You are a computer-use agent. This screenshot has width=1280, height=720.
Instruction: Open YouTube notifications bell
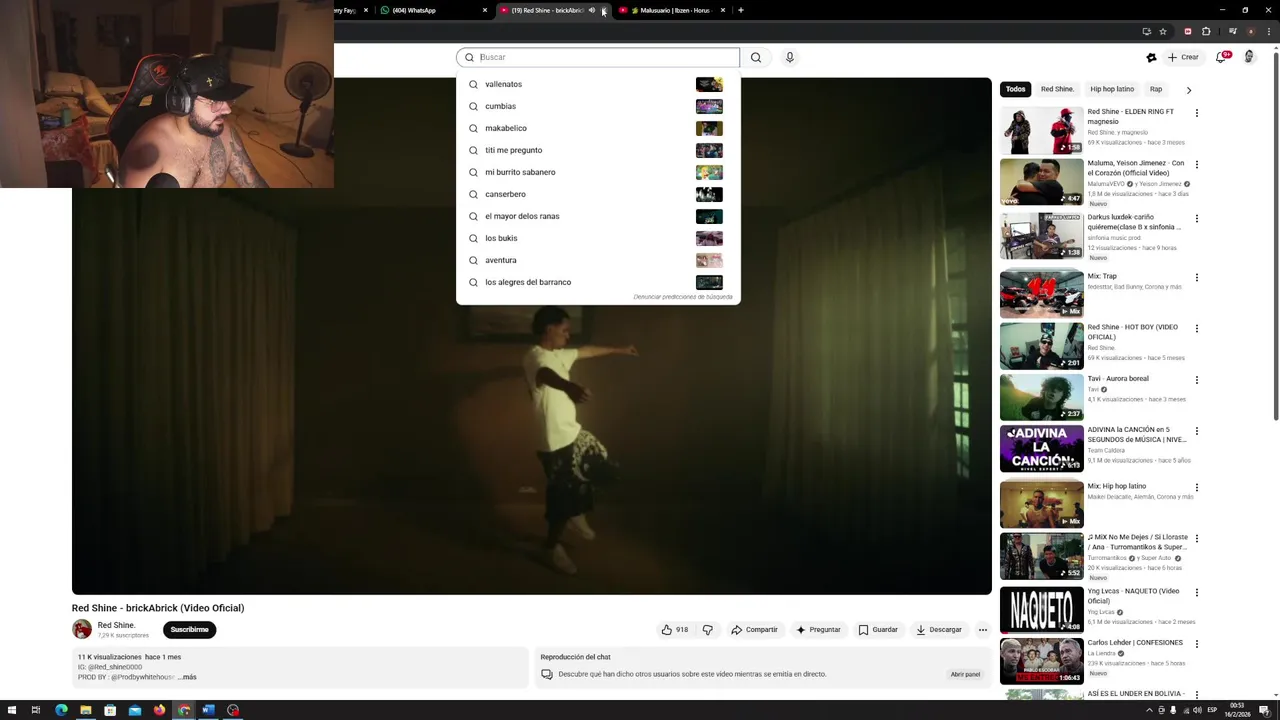pos(1221,57)
